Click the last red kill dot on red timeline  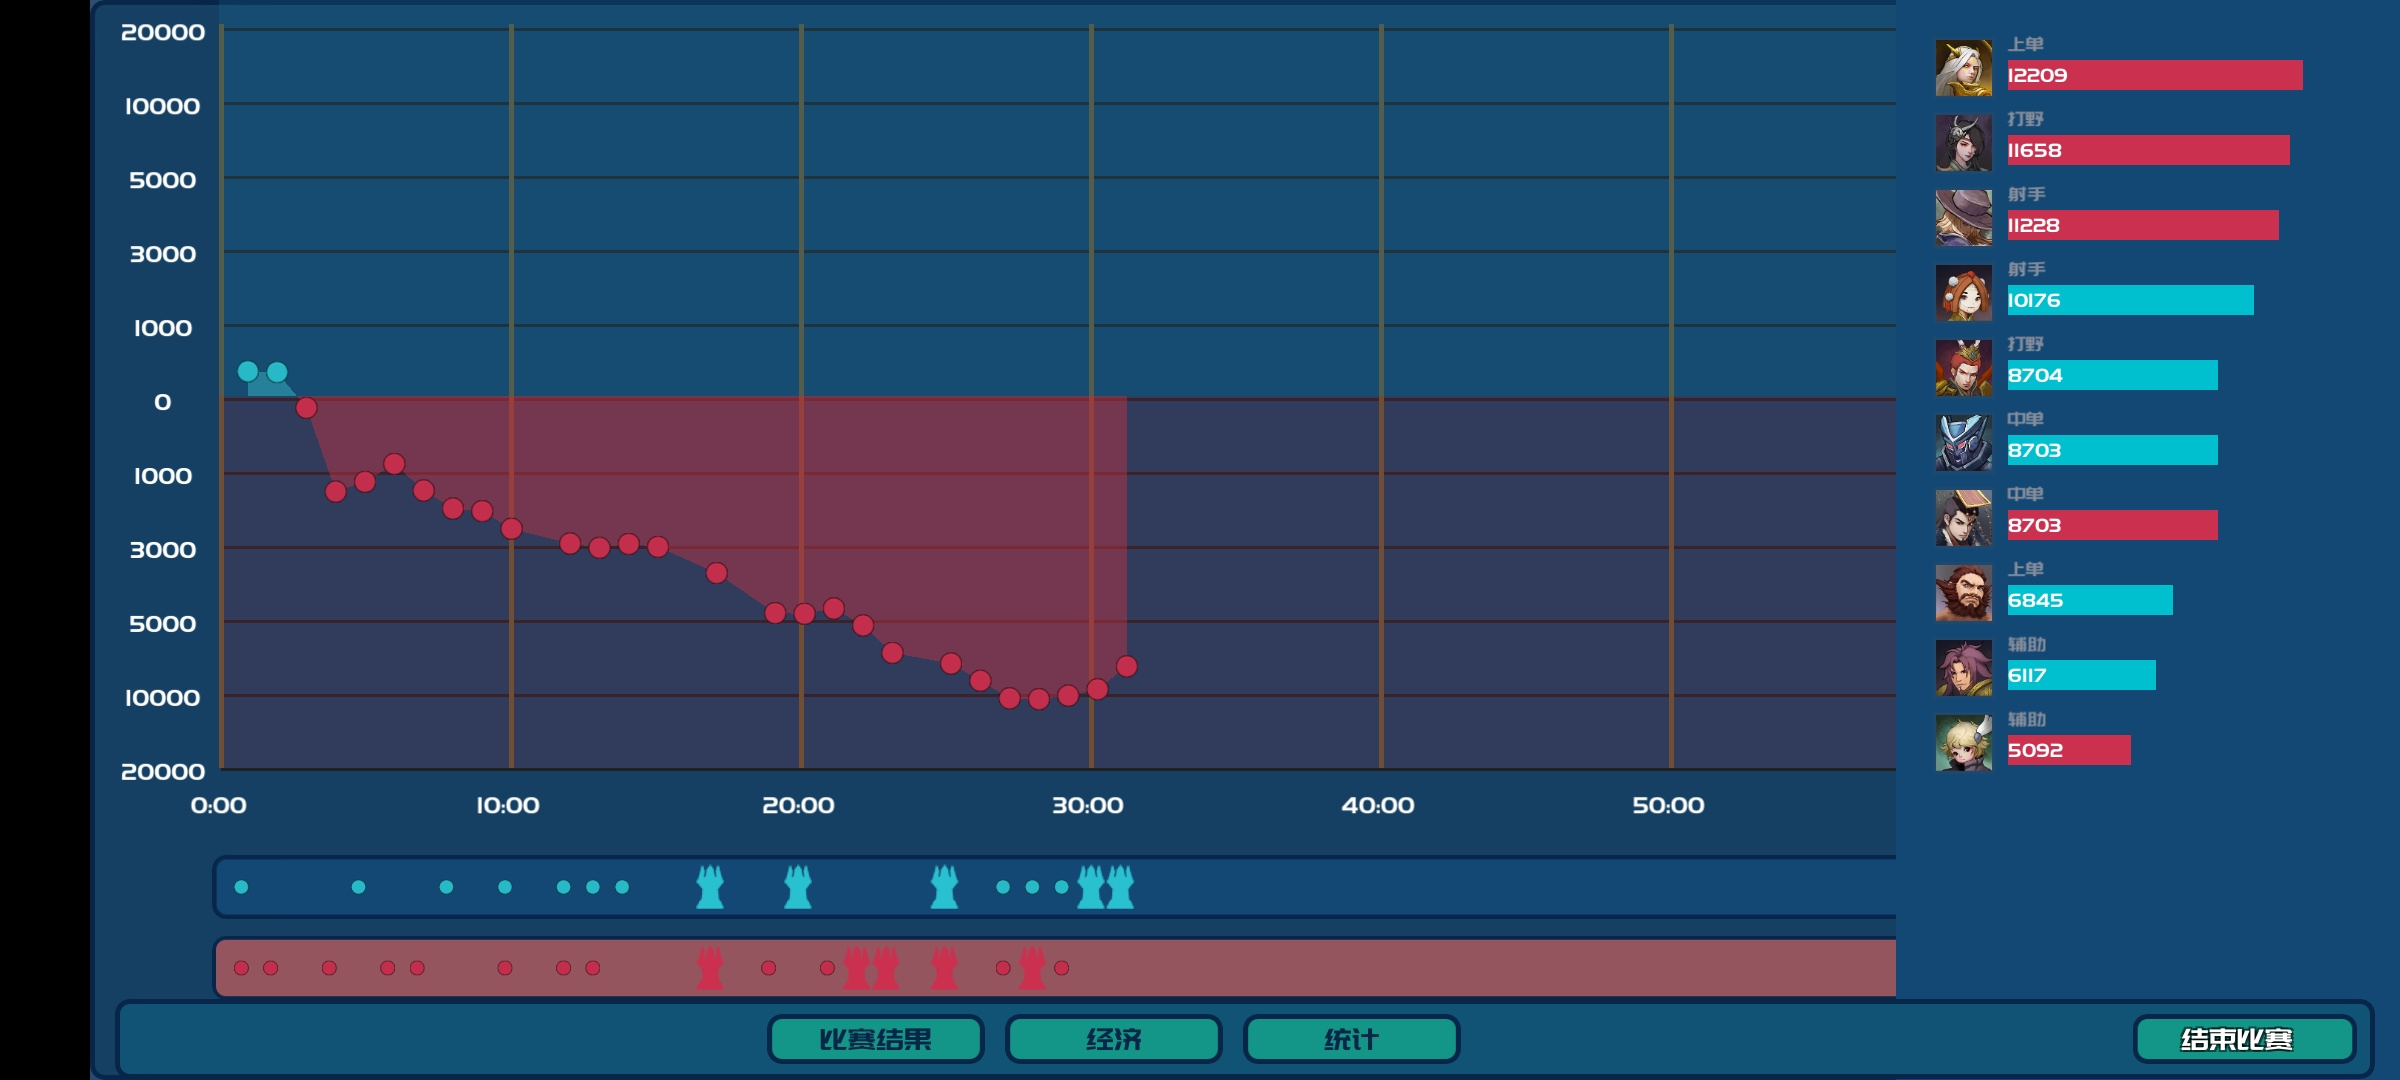pos(1062,968)
